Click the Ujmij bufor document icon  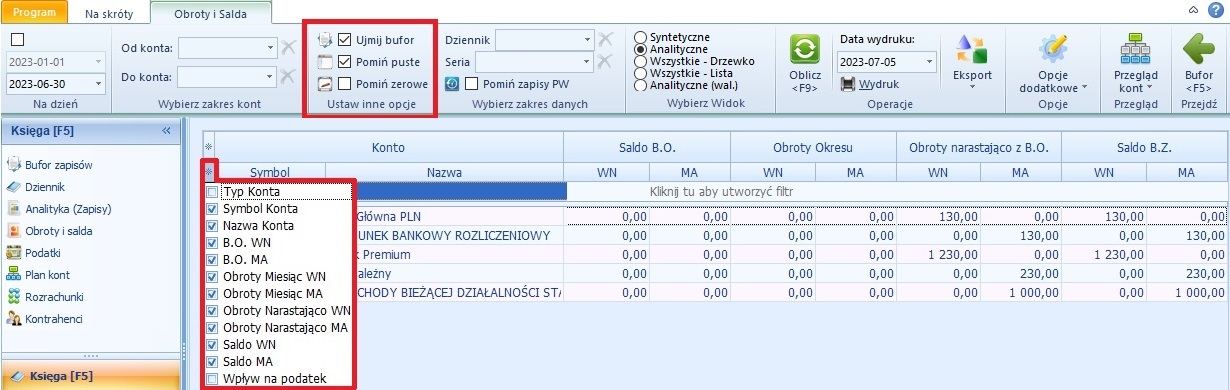(x=324, y=40)
